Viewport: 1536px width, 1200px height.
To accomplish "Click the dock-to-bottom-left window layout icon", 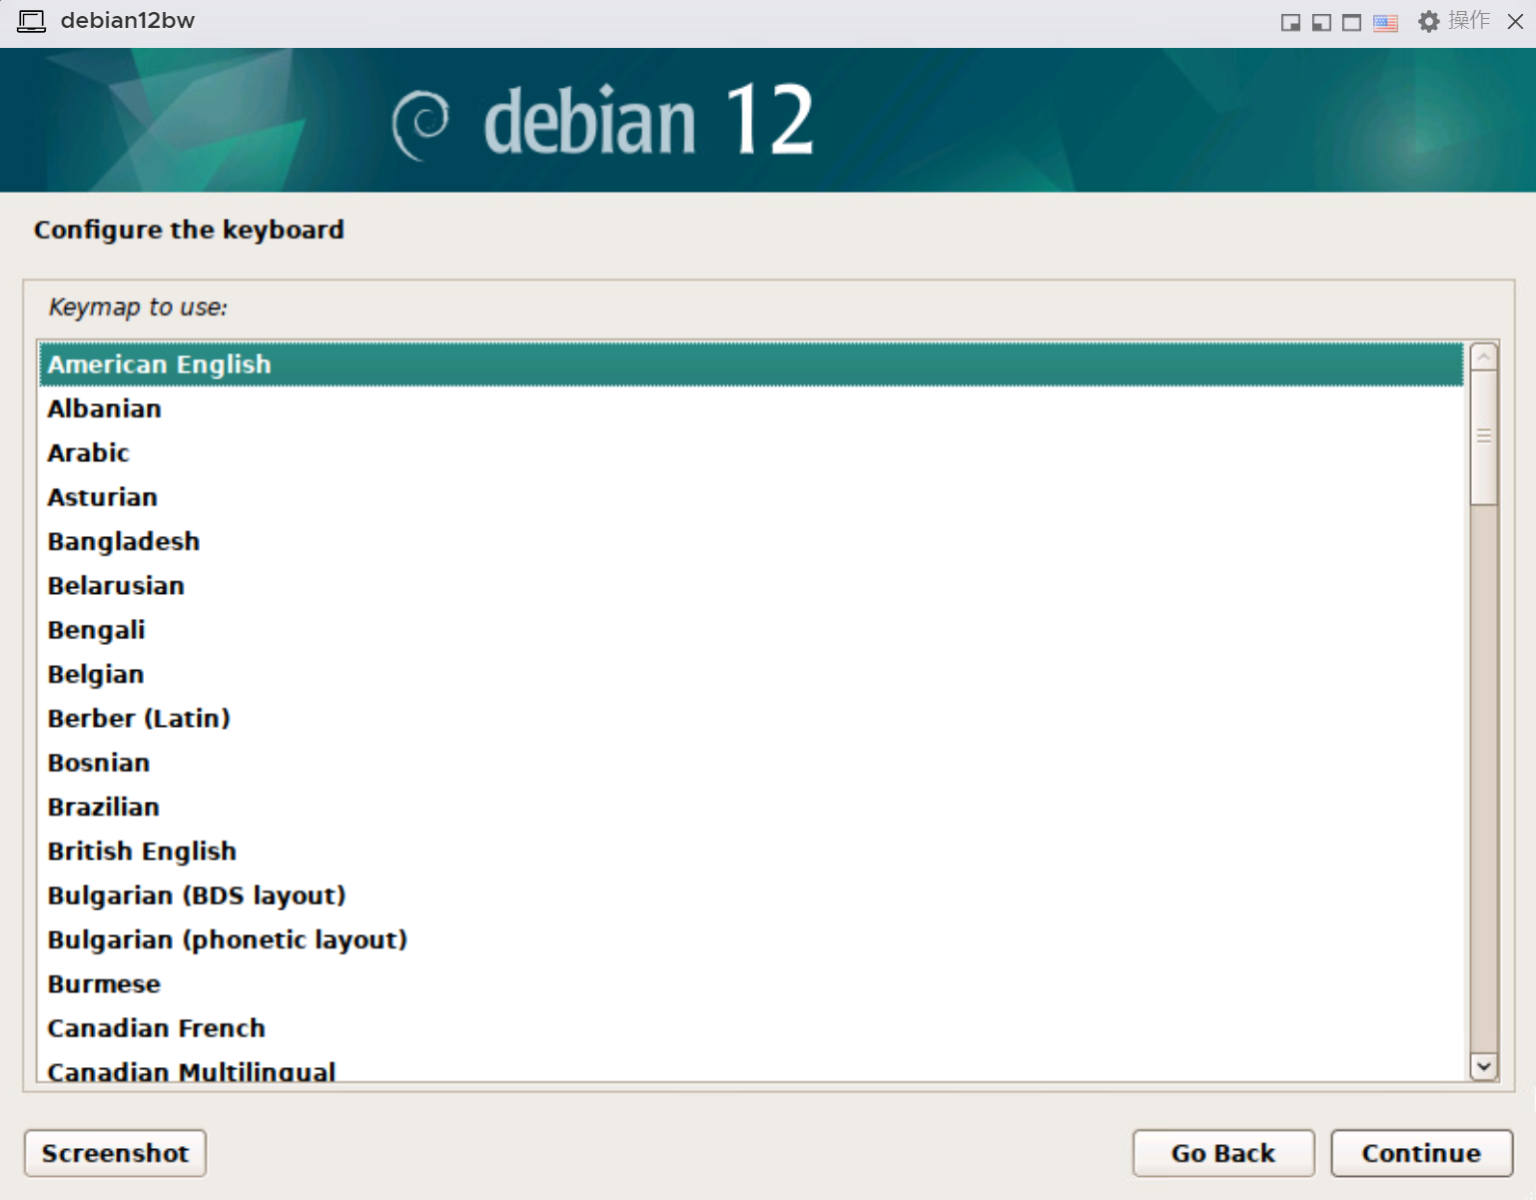I will pyautogui.click(x=1321, y=23).
